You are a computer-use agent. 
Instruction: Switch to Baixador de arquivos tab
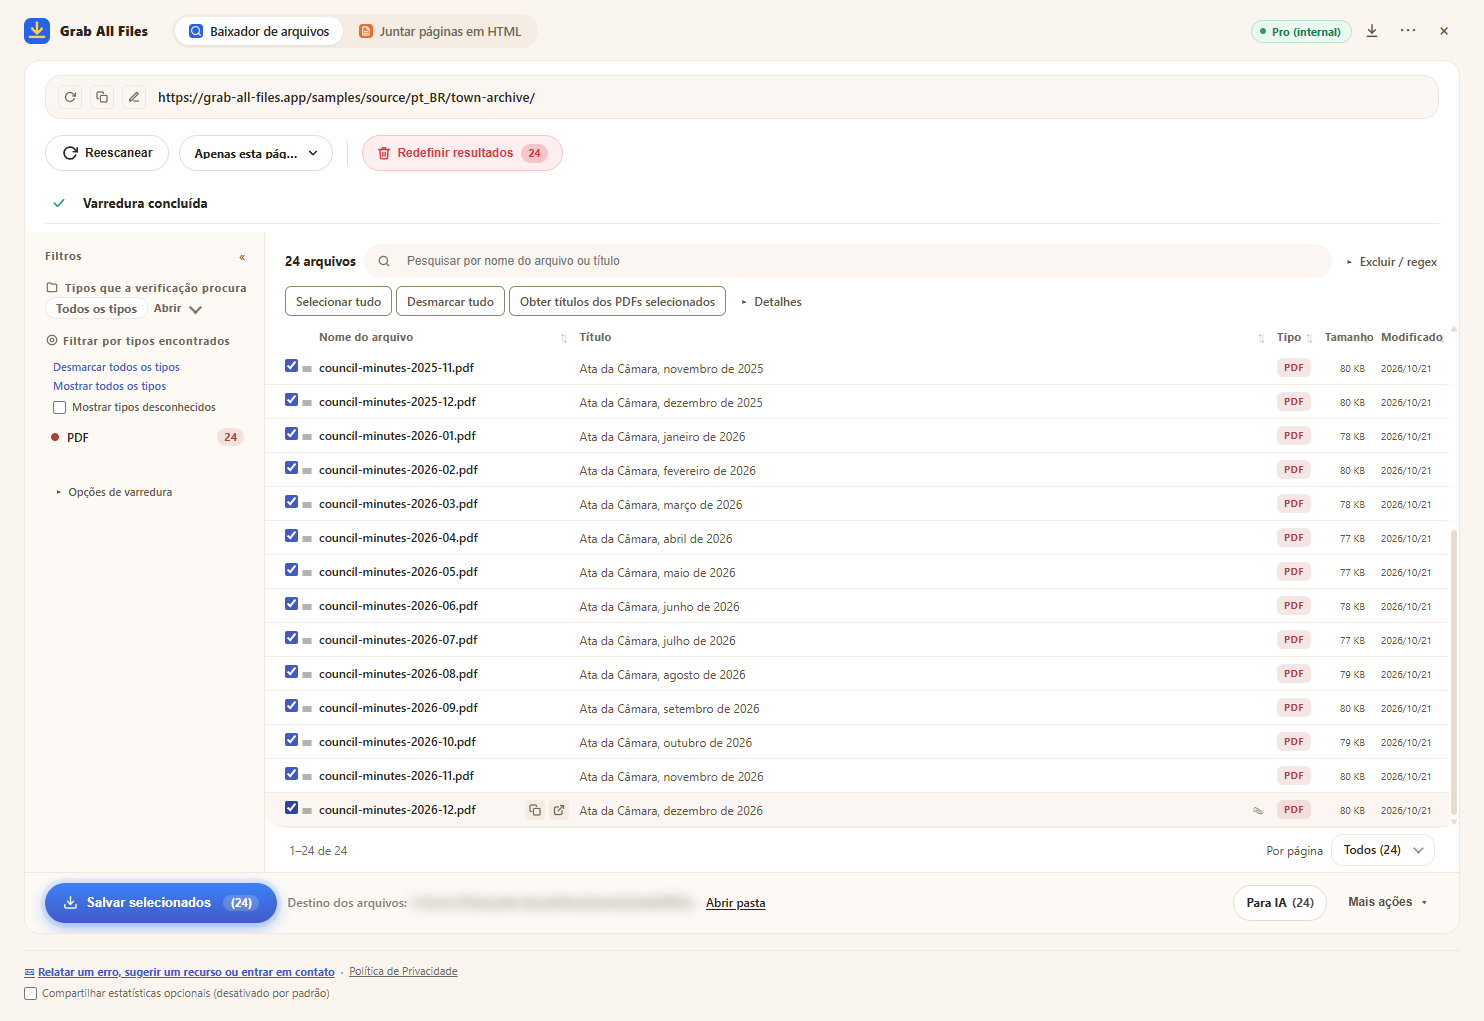coord(259,31)
